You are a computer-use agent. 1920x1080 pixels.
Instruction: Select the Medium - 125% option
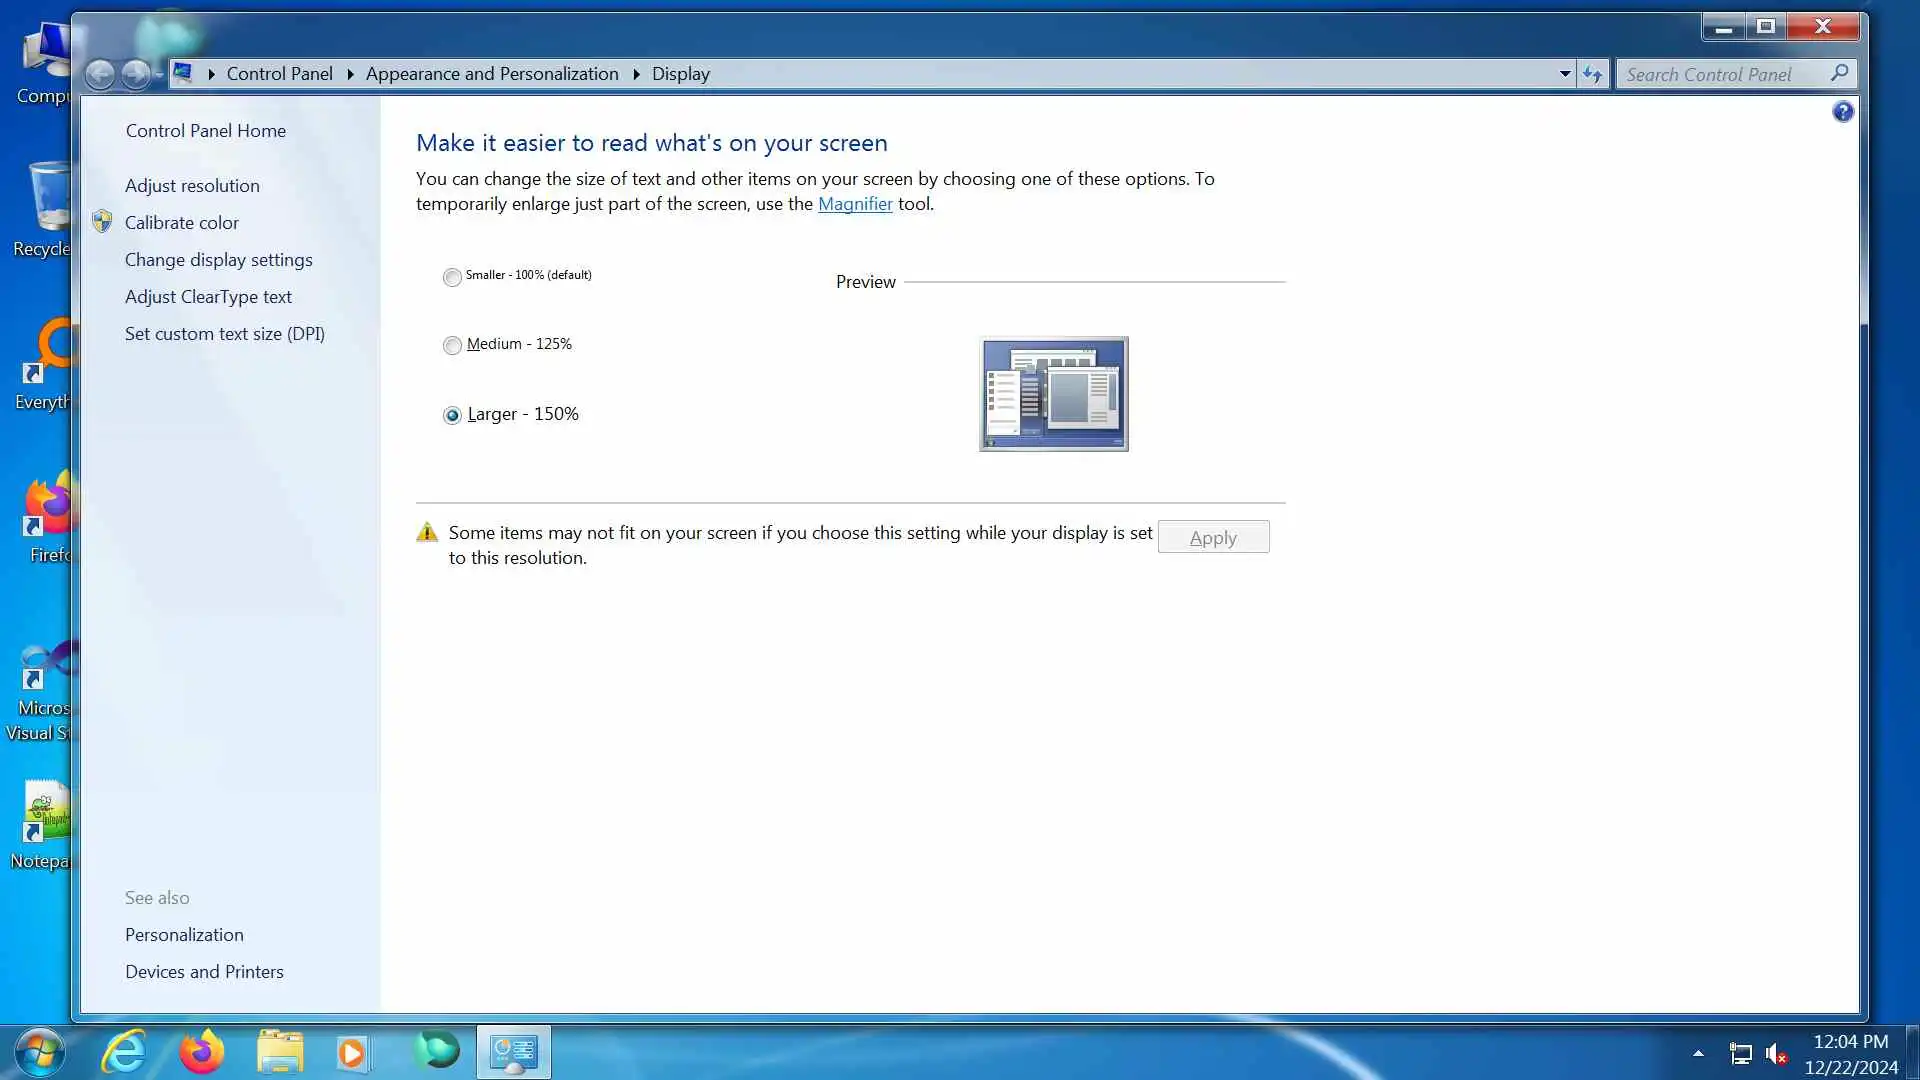[452, 345]
